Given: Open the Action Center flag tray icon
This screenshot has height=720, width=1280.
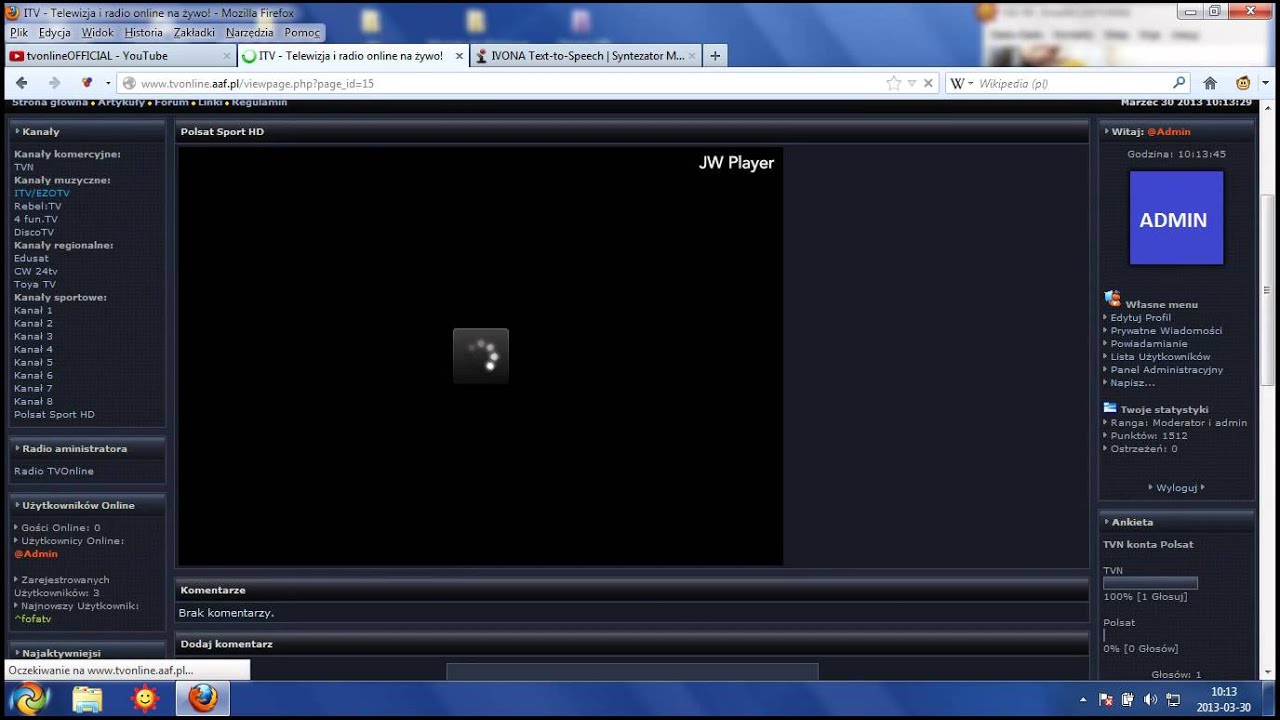Looking at the screenshot, I should point(1106,699).
